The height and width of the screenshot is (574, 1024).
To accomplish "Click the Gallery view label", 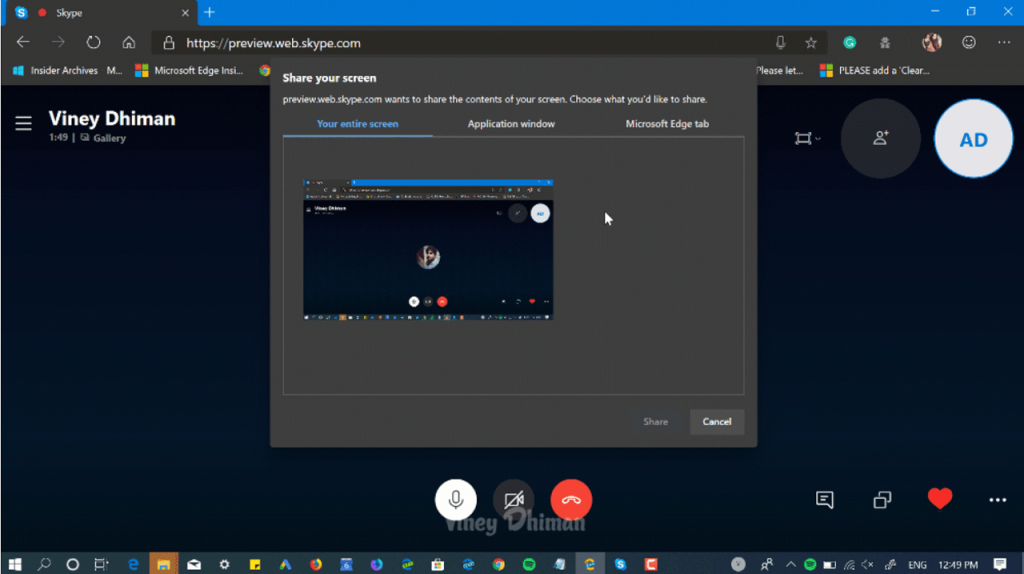I will 109,138.
